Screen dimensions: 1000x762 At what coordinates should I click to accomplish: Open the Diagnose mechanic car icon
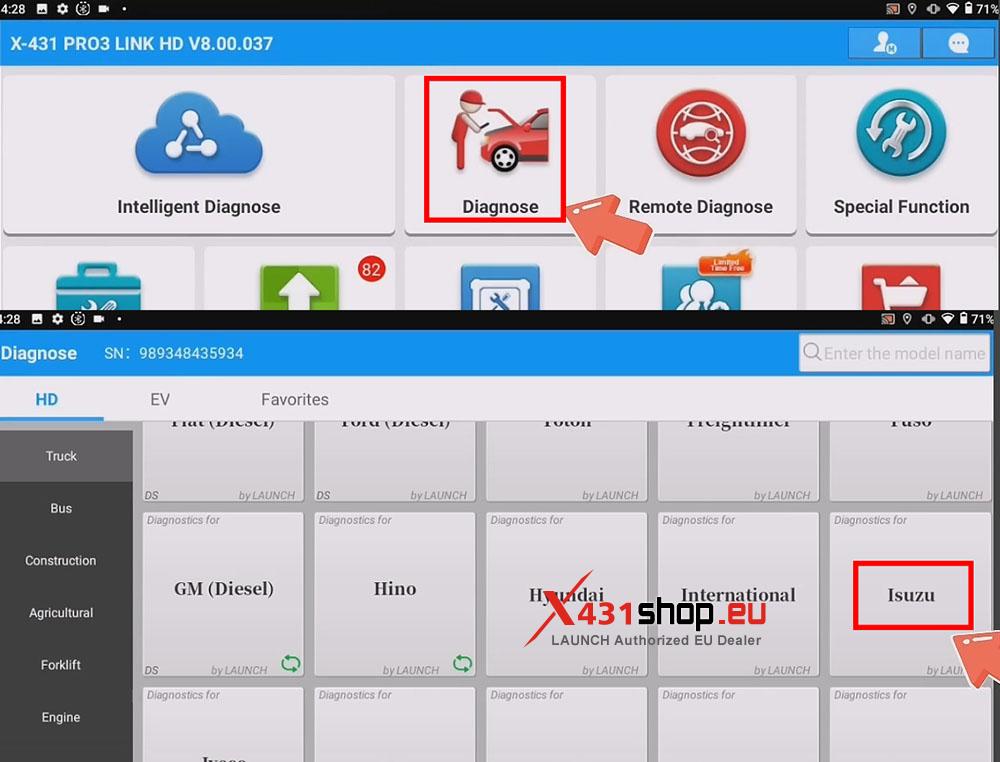499,131
